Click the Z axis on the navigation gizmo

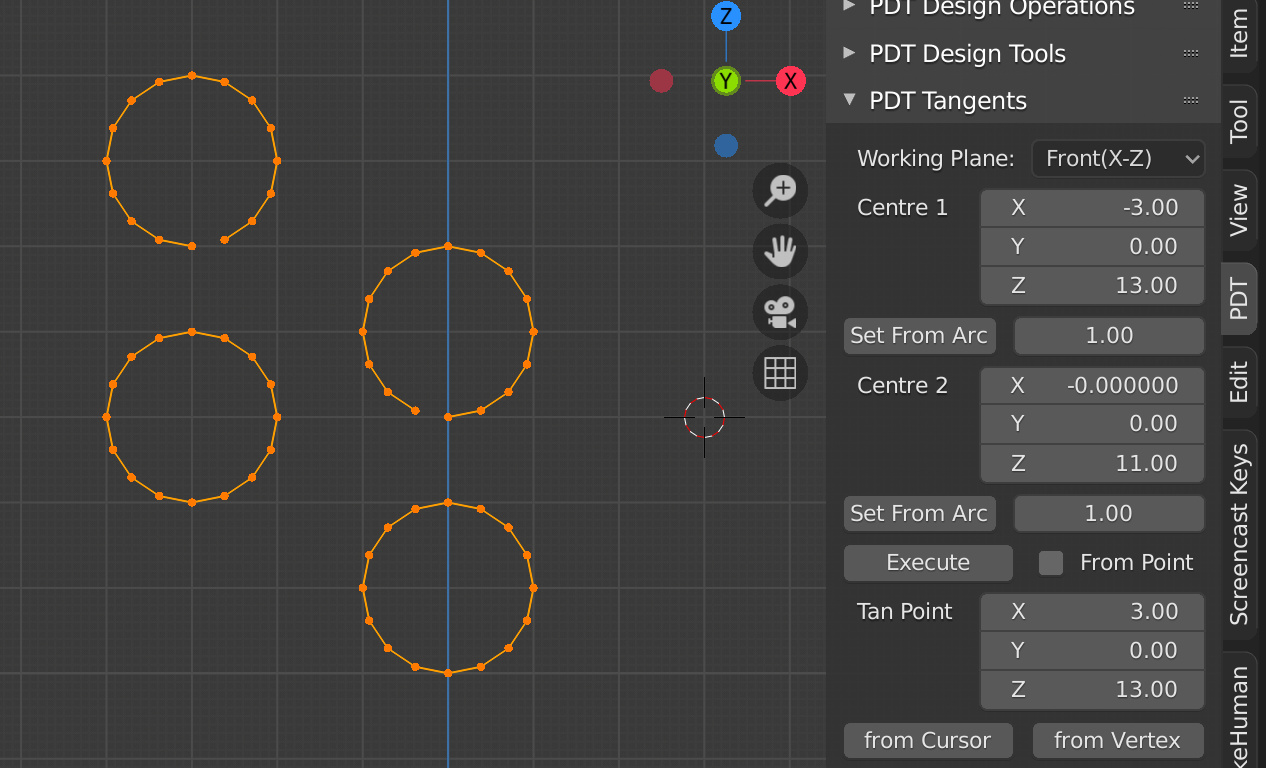[725, 16]
